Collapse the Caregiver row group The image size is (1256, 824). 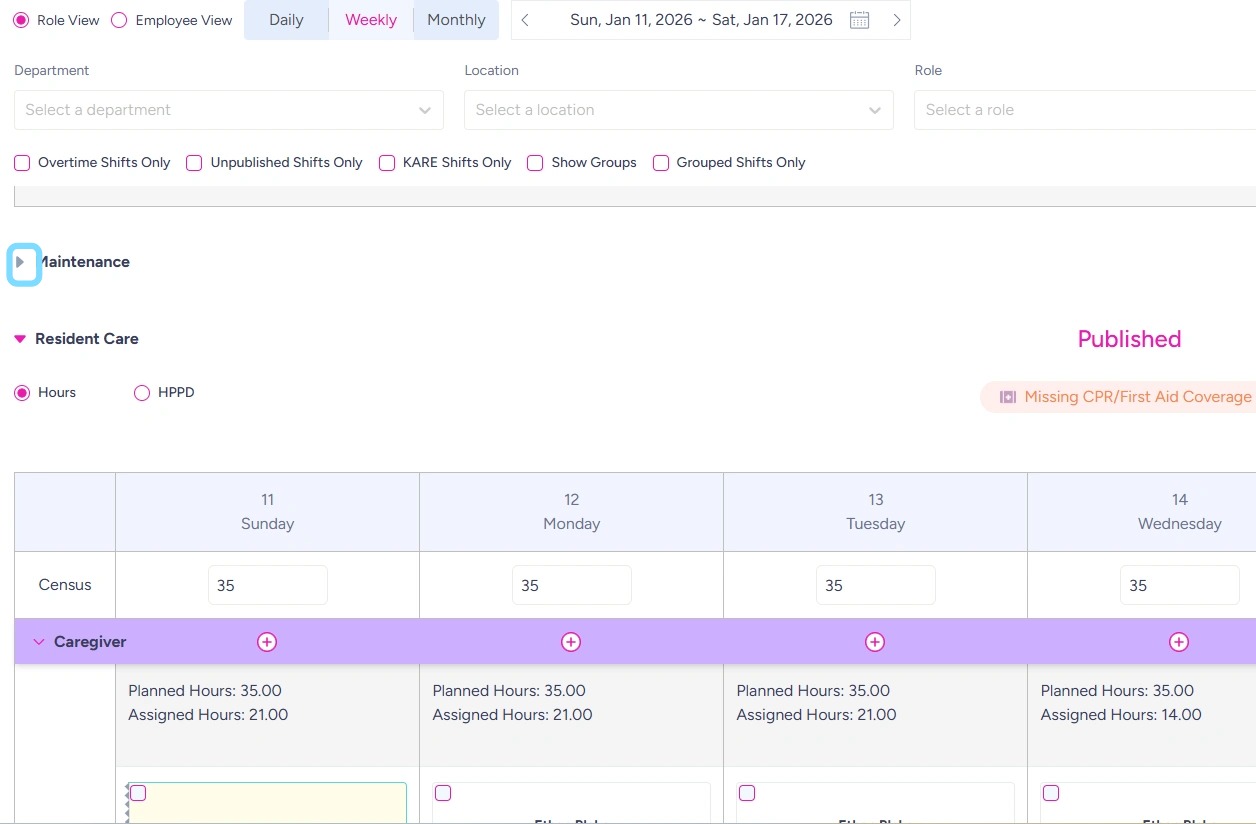click(x=39, y=642)
